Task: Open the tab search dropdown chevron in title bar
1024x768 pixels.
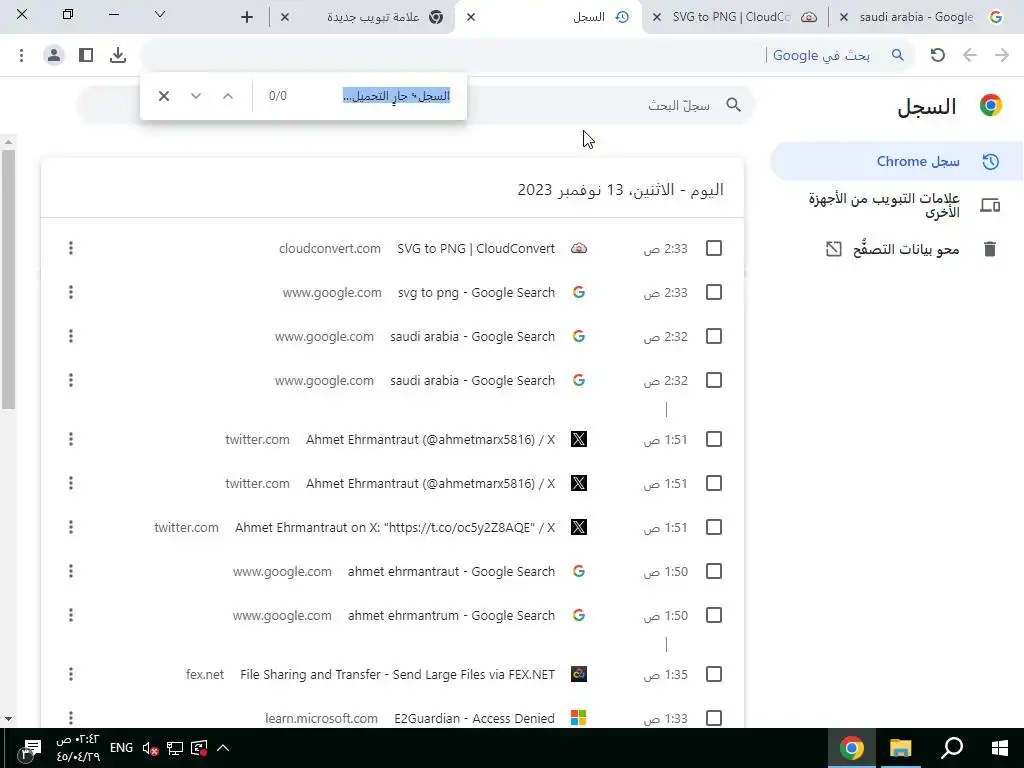Action: [x=159, y=14]
